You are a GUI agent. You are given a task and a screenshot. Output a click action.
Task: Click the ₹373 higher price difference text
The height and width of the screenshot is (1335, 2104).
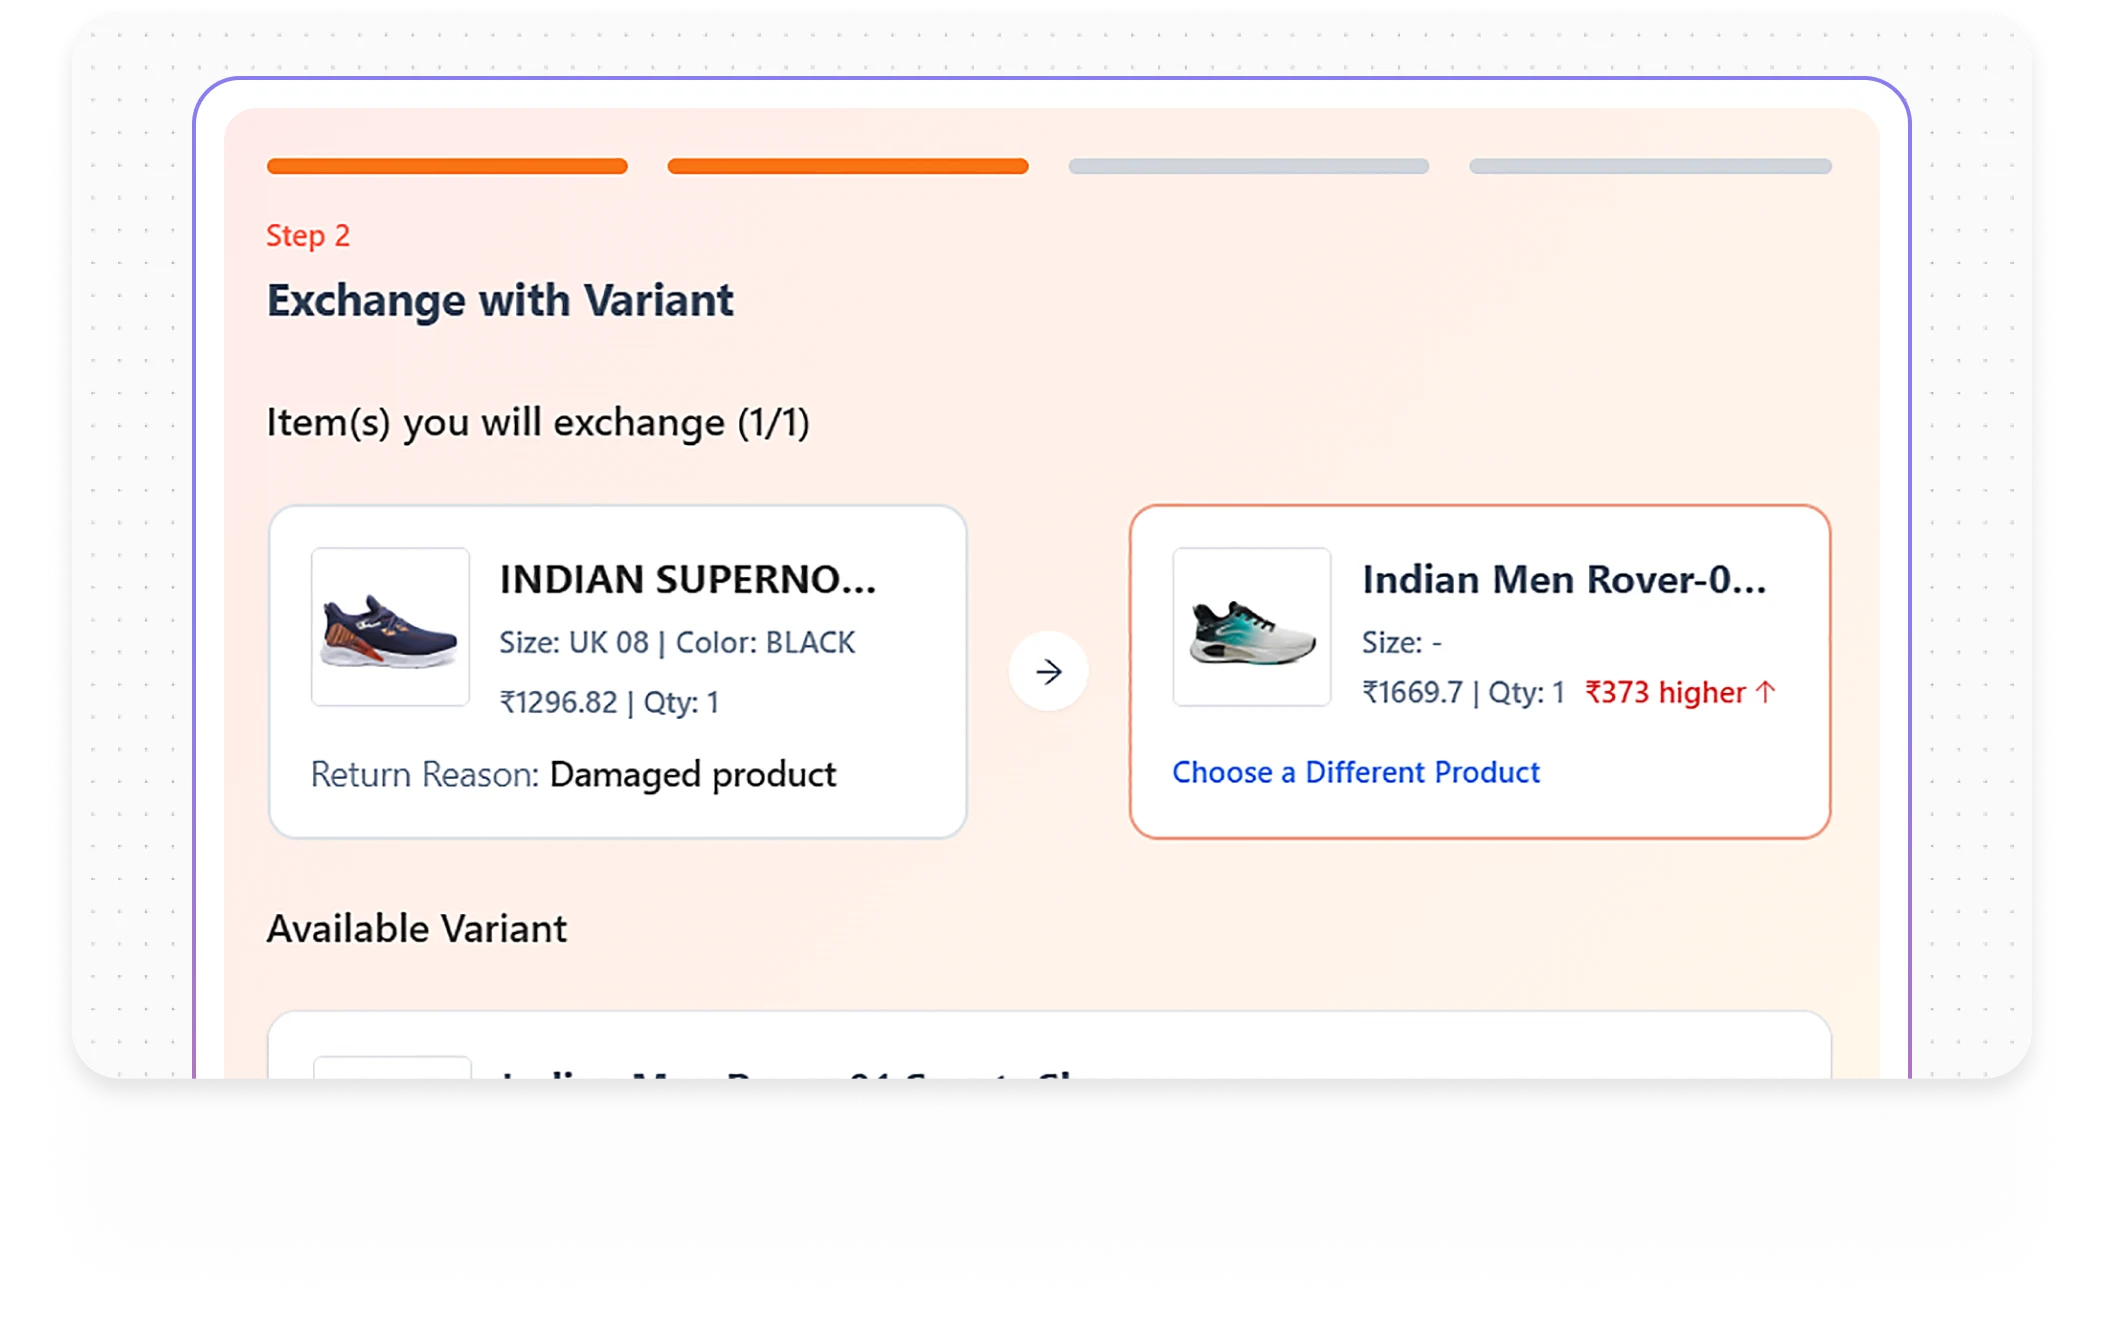pos(1665,692)
